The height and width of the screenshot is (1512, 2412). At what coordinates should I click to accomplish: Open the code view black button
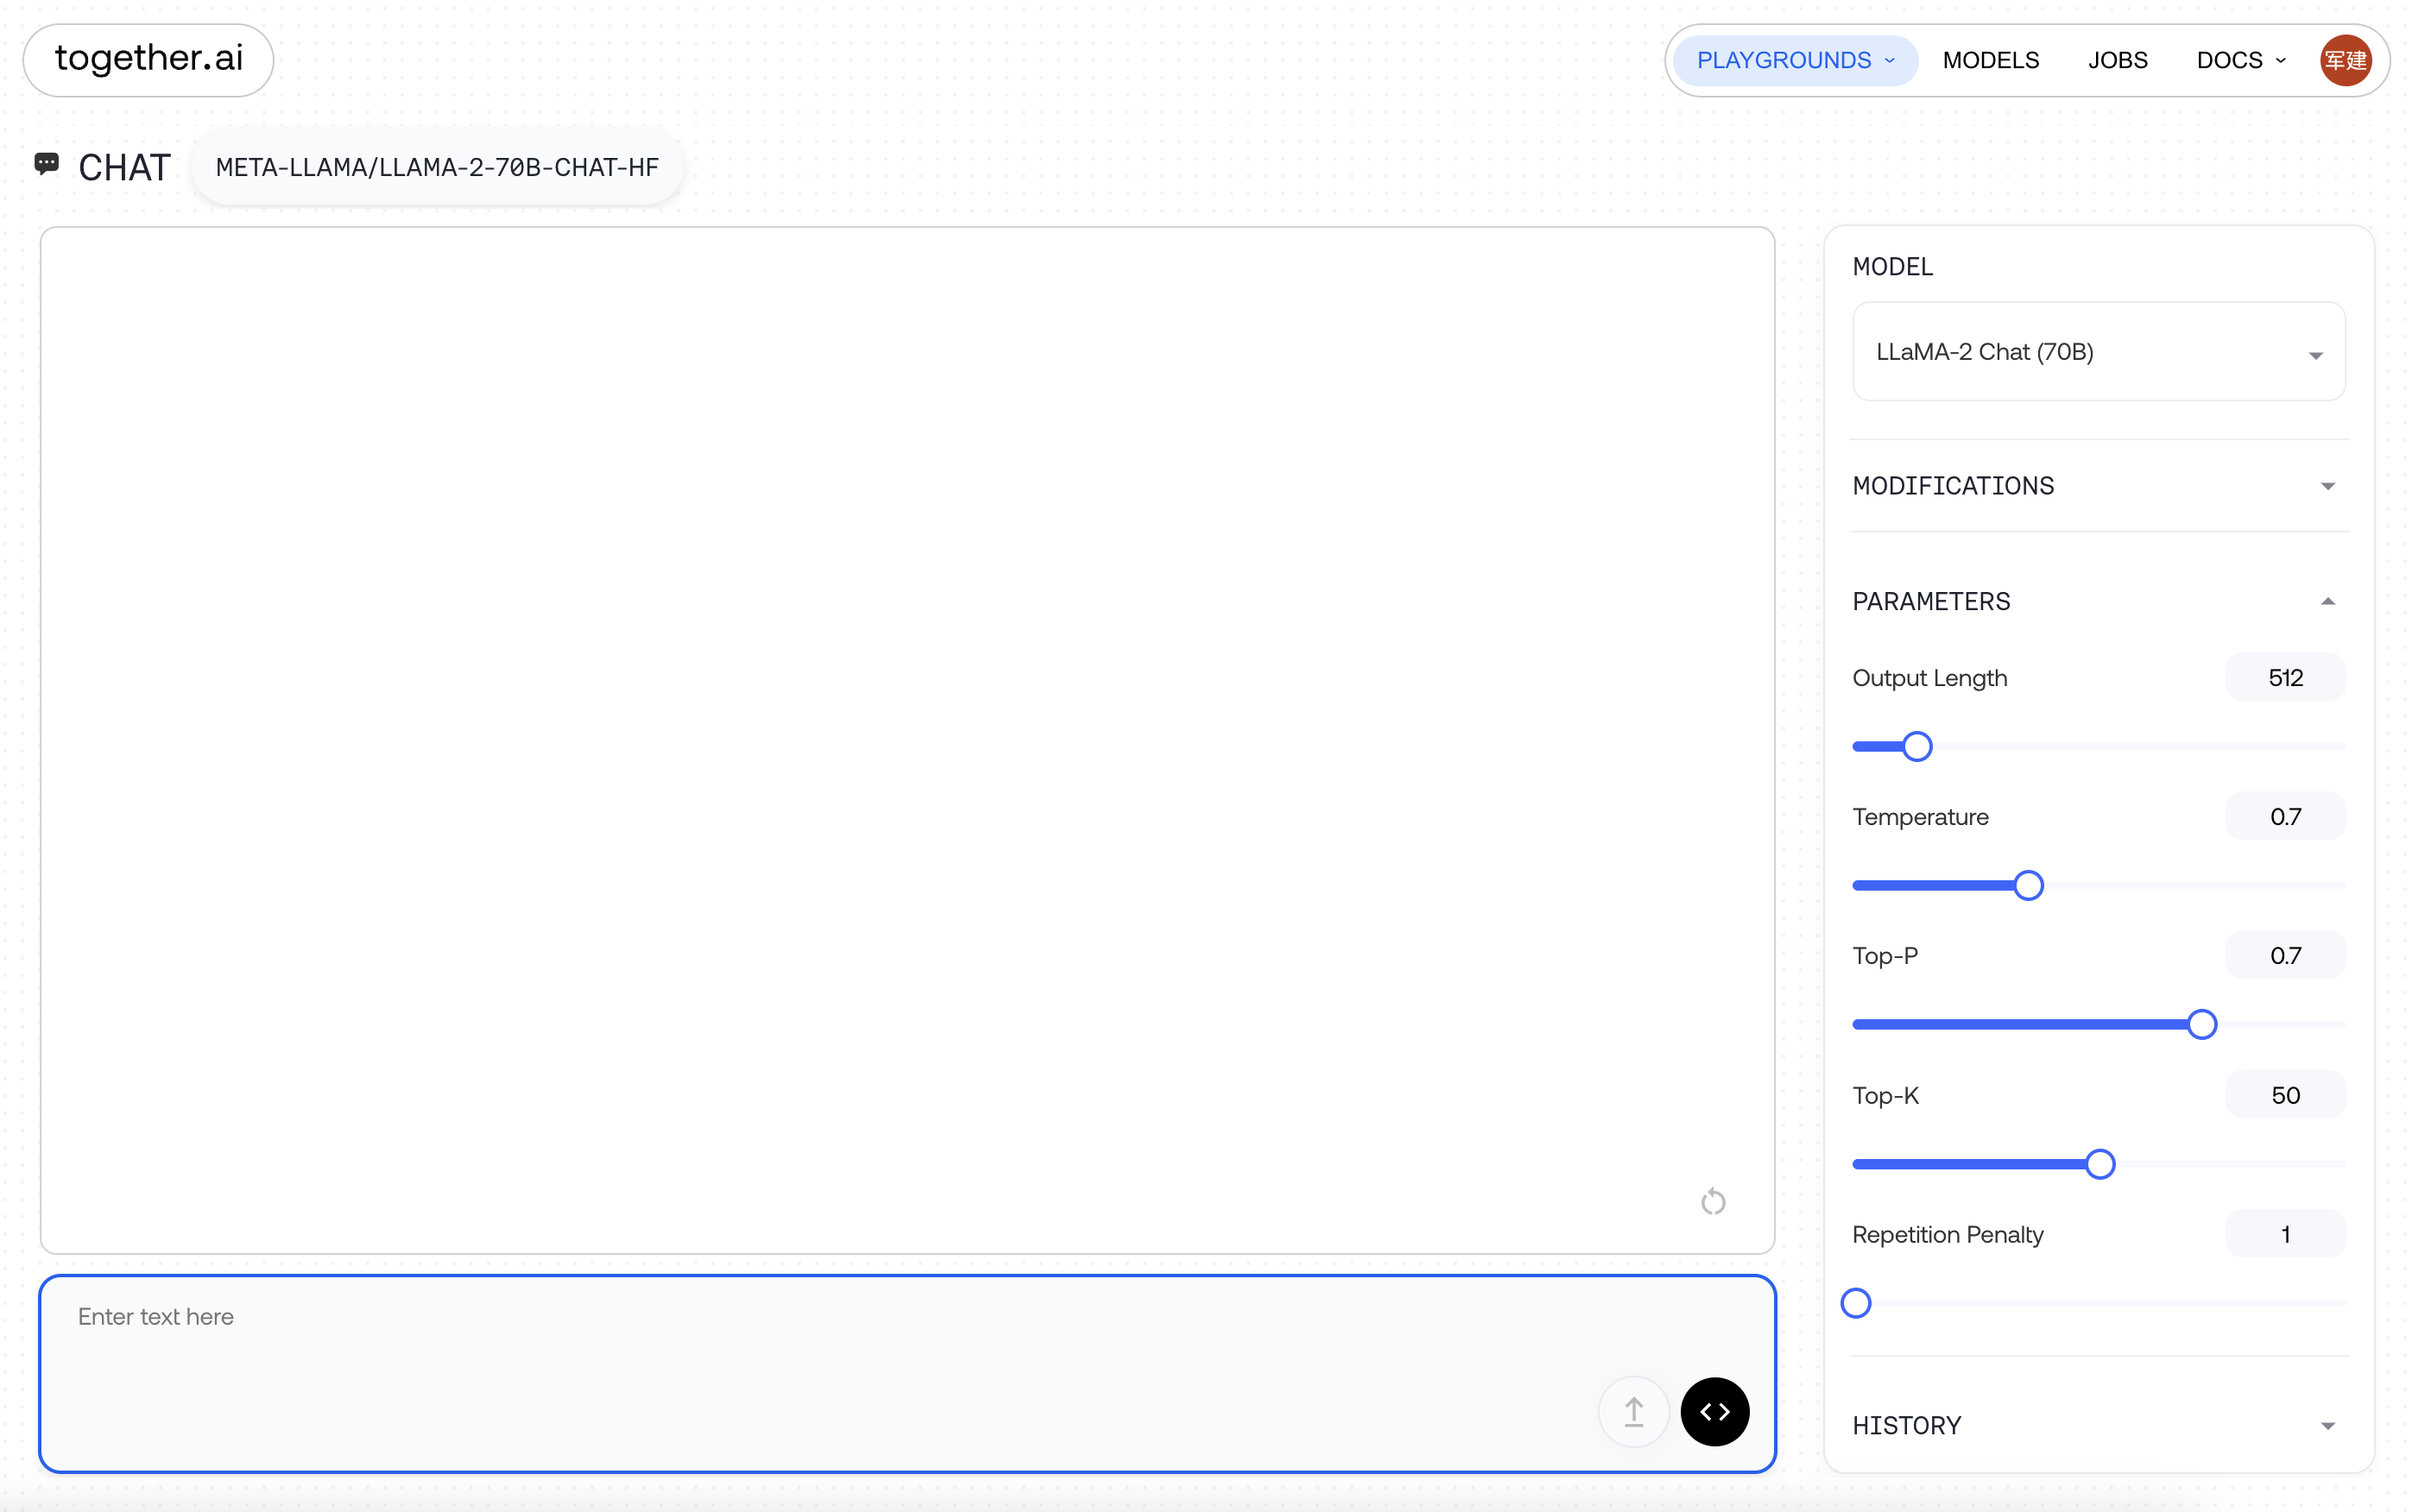[x=1714, y=1411]
